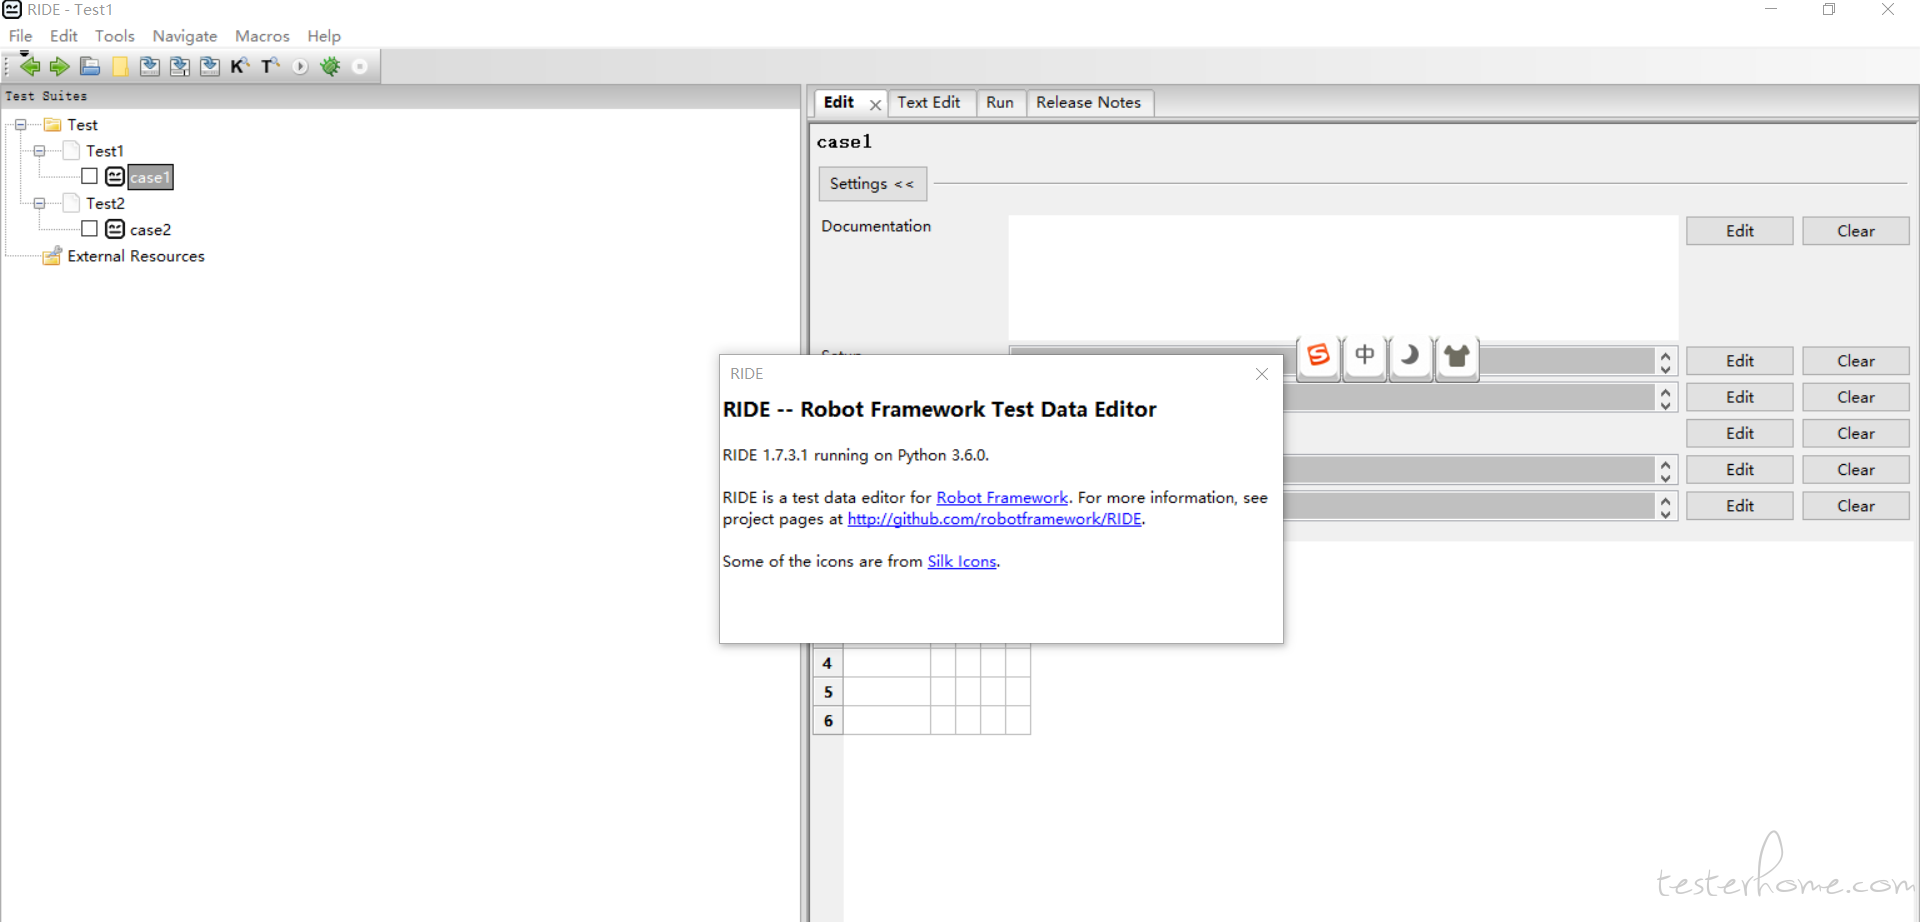Open the Silk Icons link
1920x922 pixels.
pos(962,562)
